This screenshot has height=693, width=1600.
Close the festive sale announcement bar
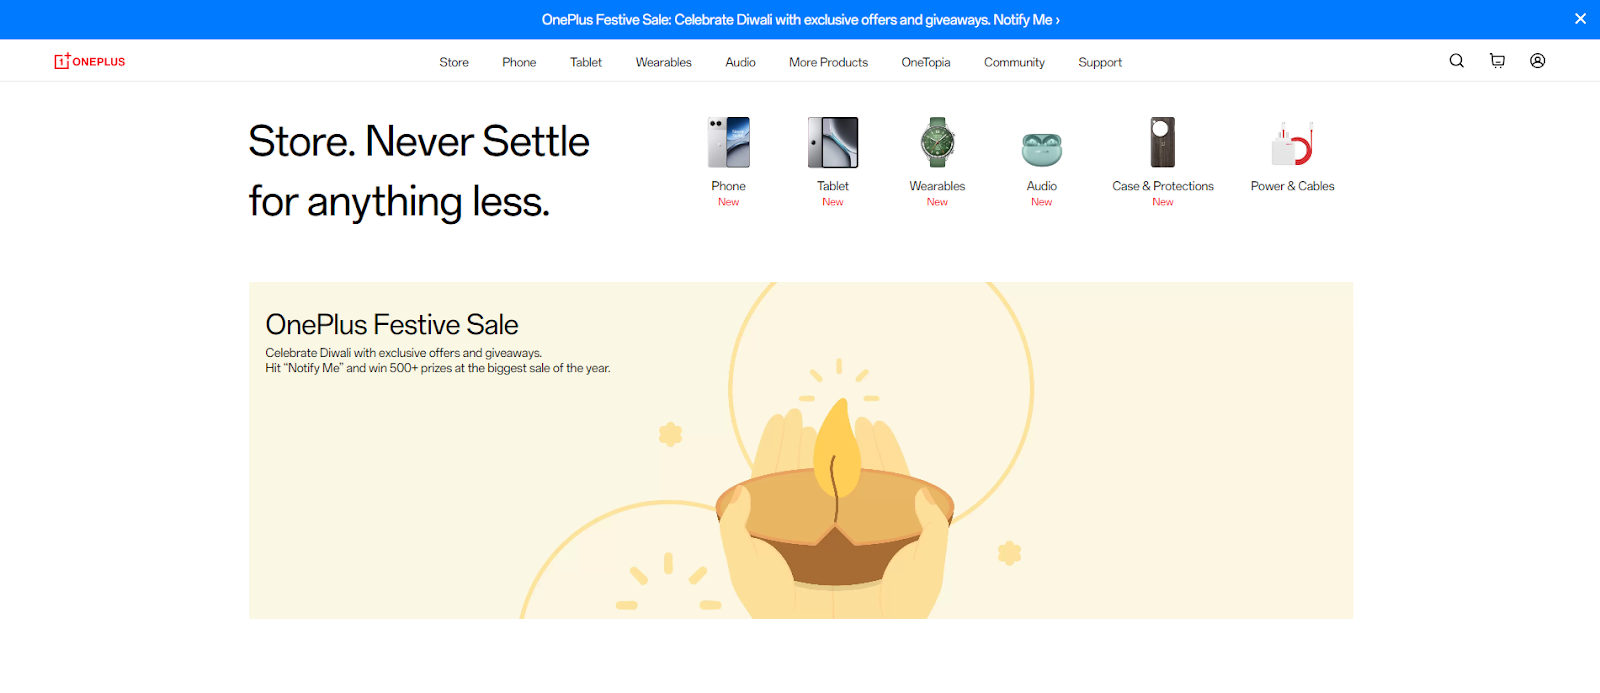tap(1580, 19)
